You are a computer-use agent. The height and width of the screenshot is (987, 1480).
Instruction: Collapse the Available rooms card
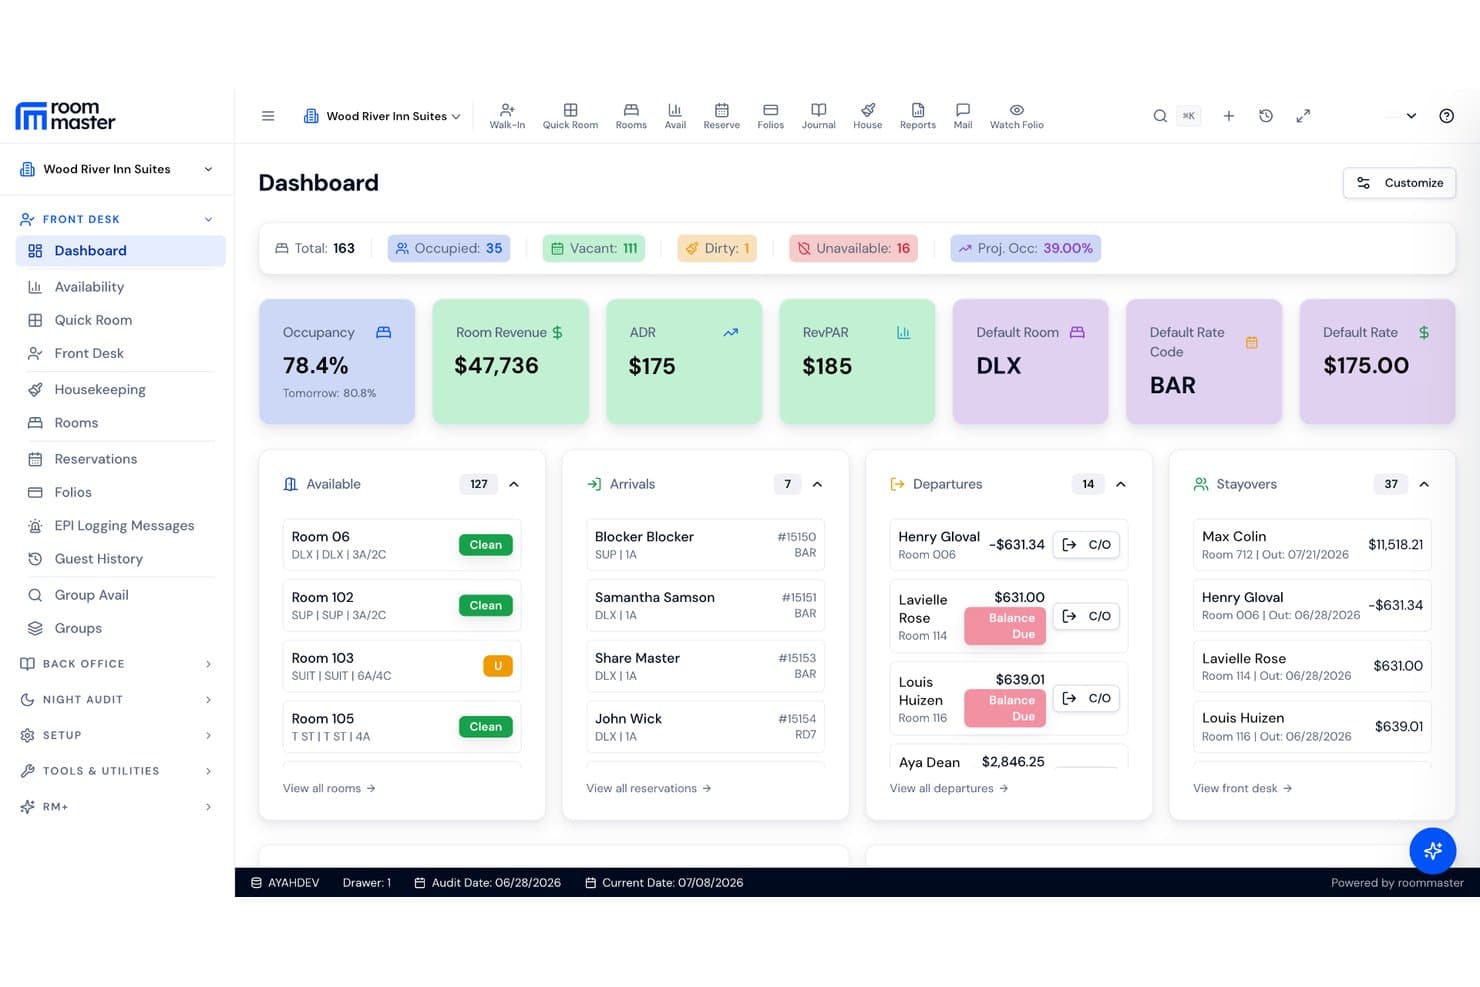pyautogui.click(x=514, y=484)
